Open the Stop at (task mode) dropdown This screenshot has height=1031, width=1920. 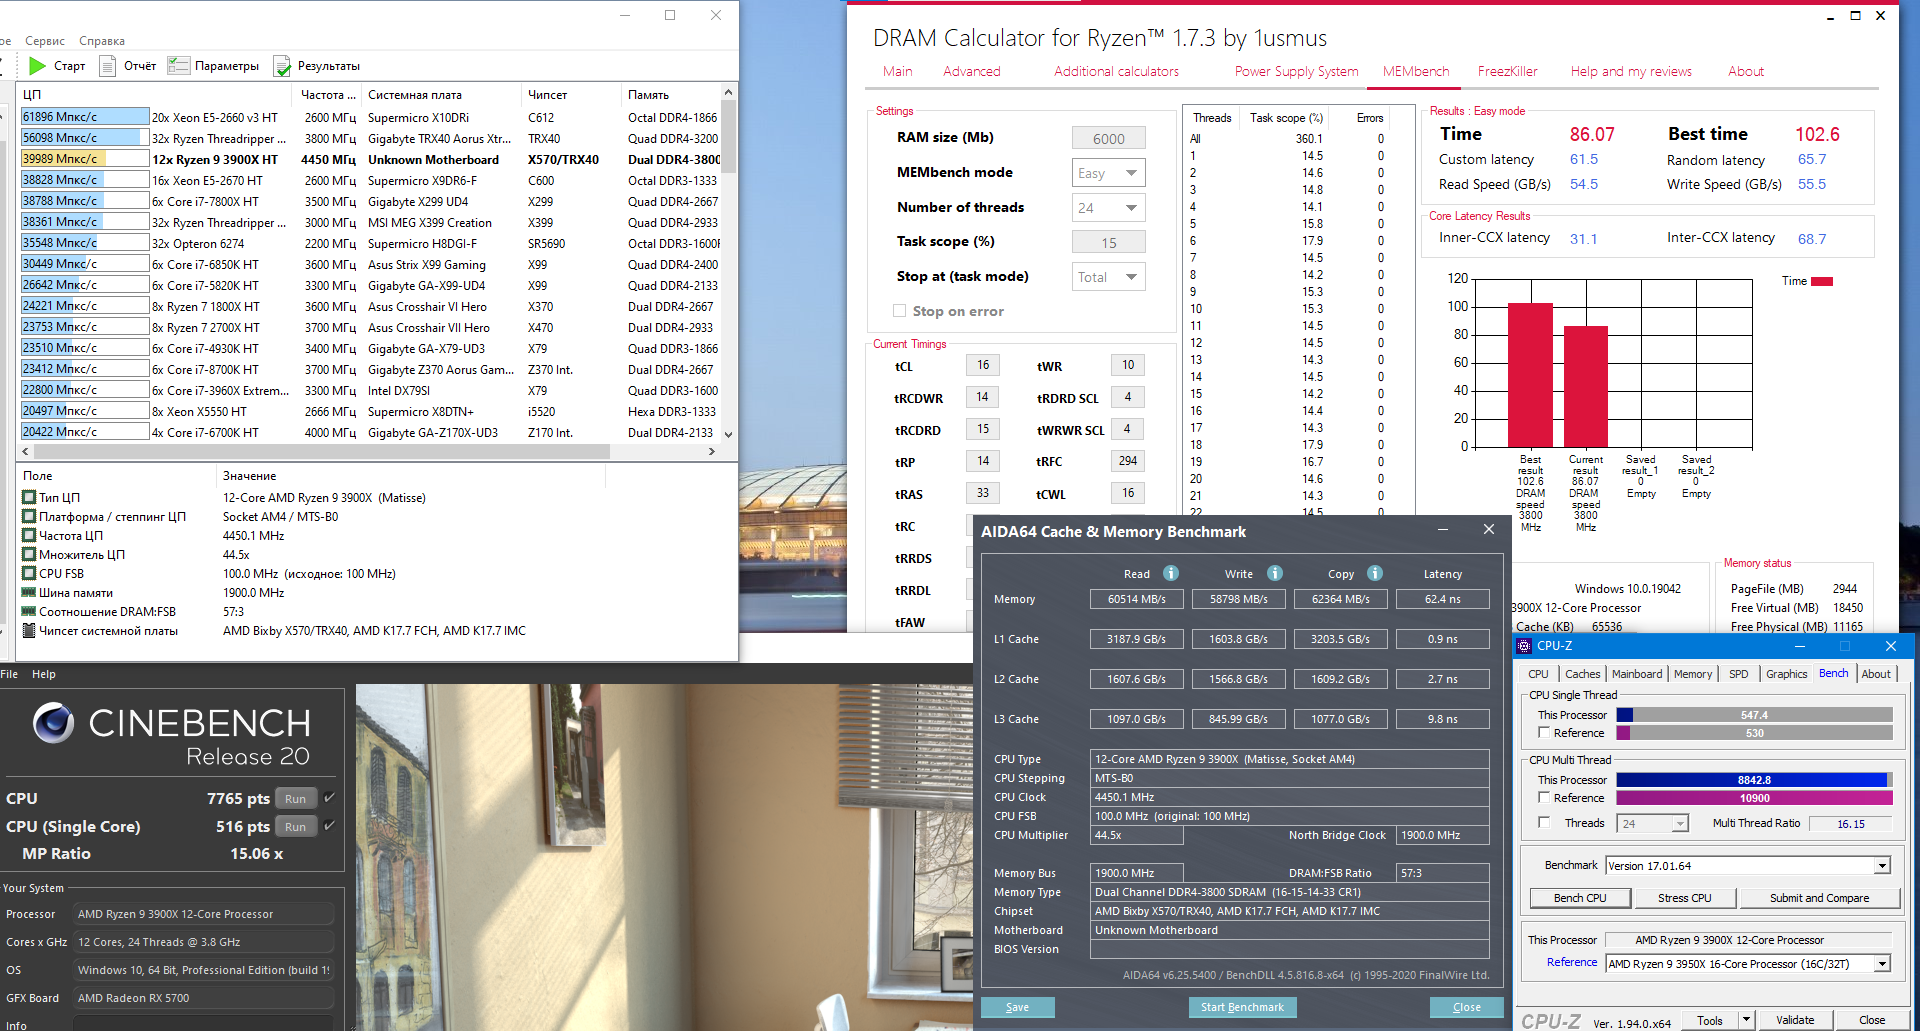[x=1109, y=277]
